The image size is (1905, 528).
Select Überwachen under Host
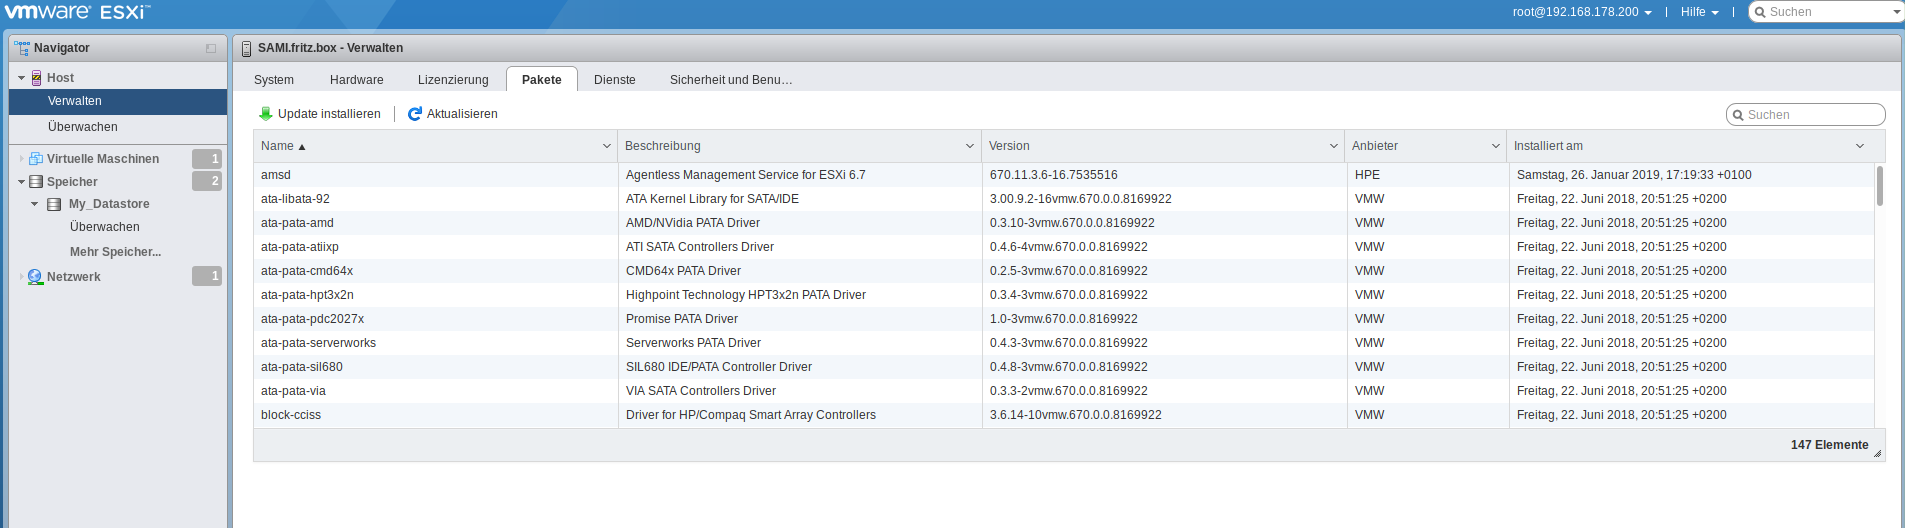83,127
